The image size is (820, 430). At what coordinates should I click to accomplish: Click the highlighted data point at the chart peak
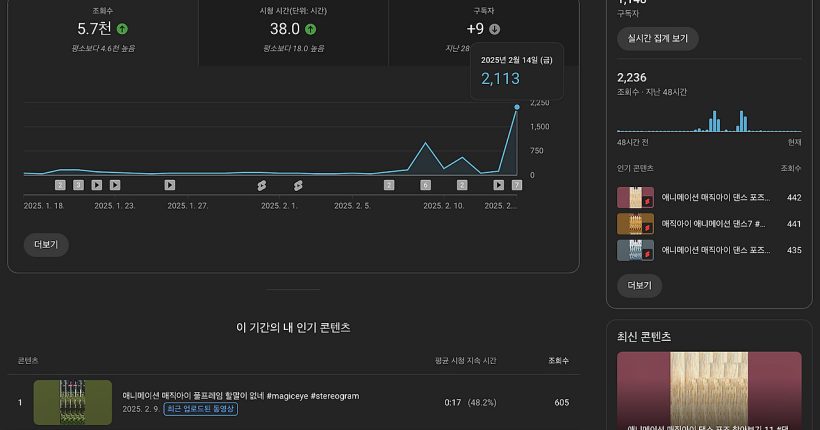(517, 107)
